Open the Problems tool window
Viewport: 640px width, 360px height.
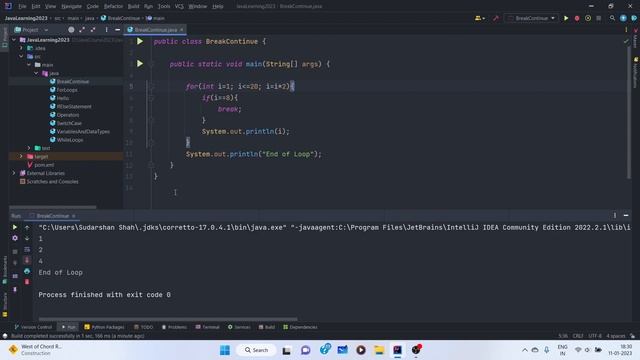pyautogui.click(x=174, y=327)
